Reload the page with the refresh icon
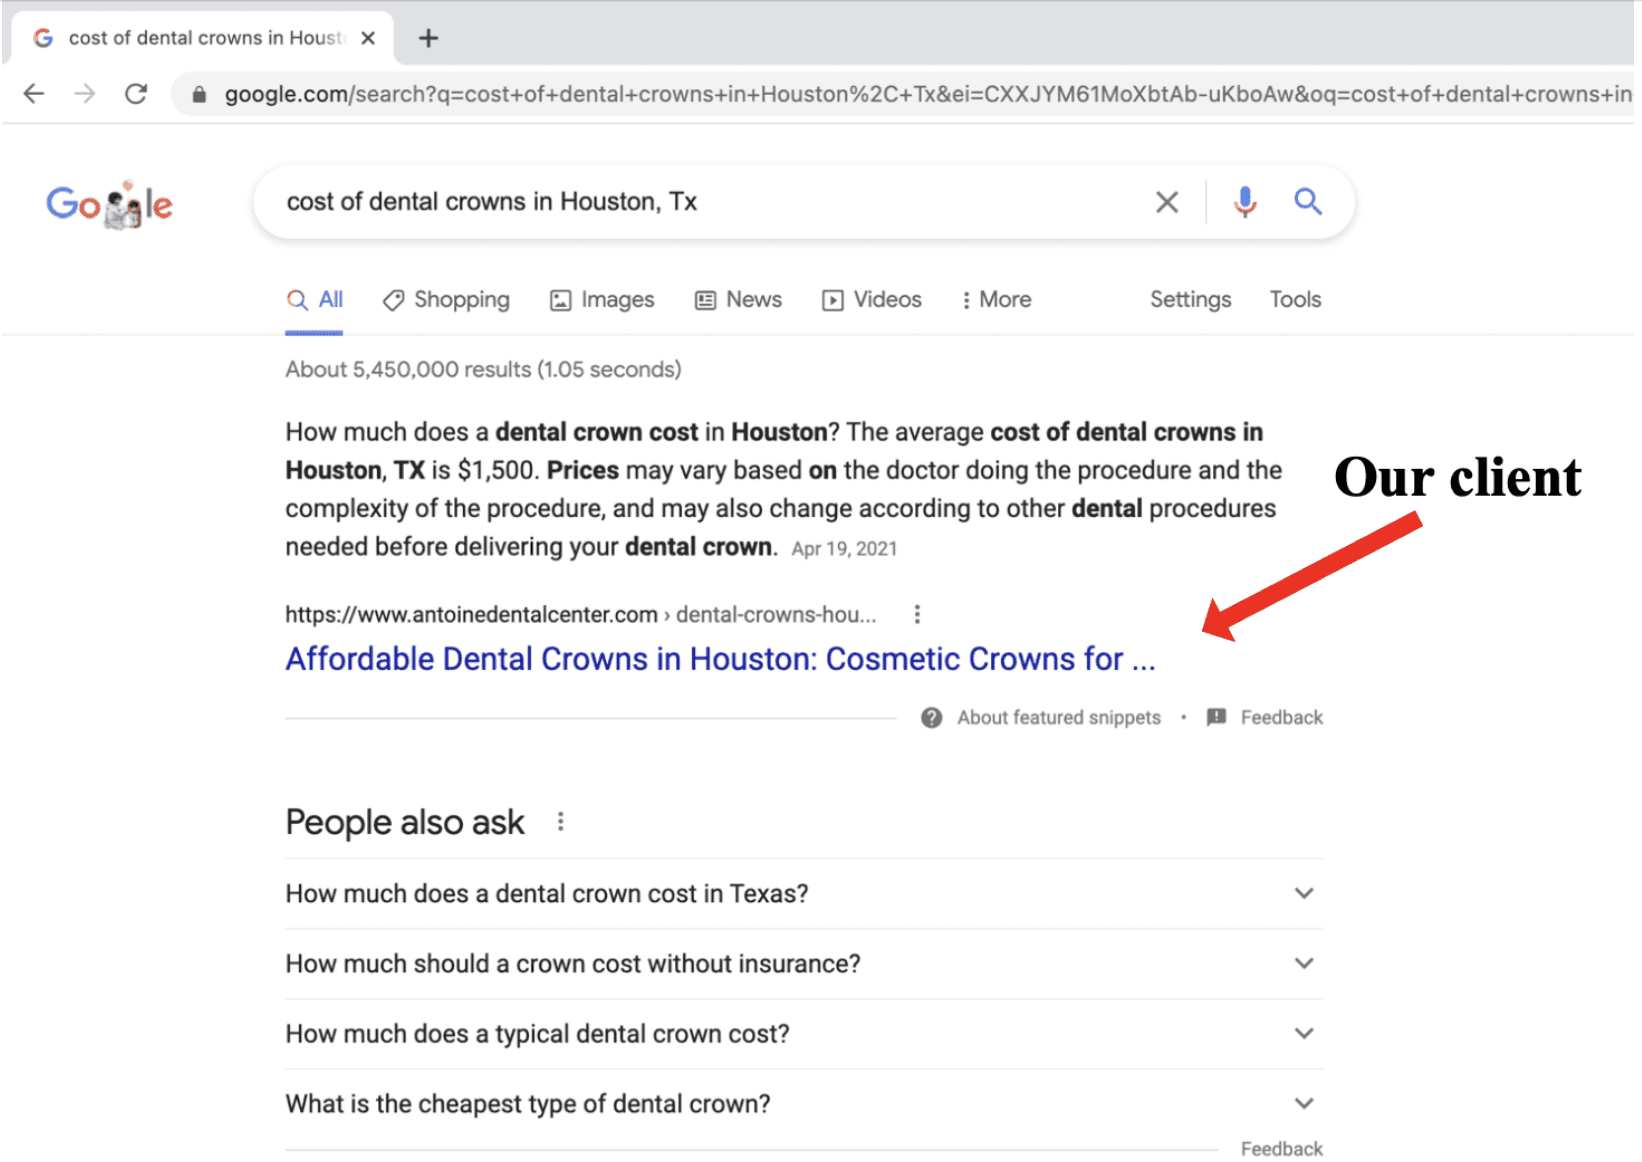Viewport: 1642px width, 1162px height. (x=136, y=94)
